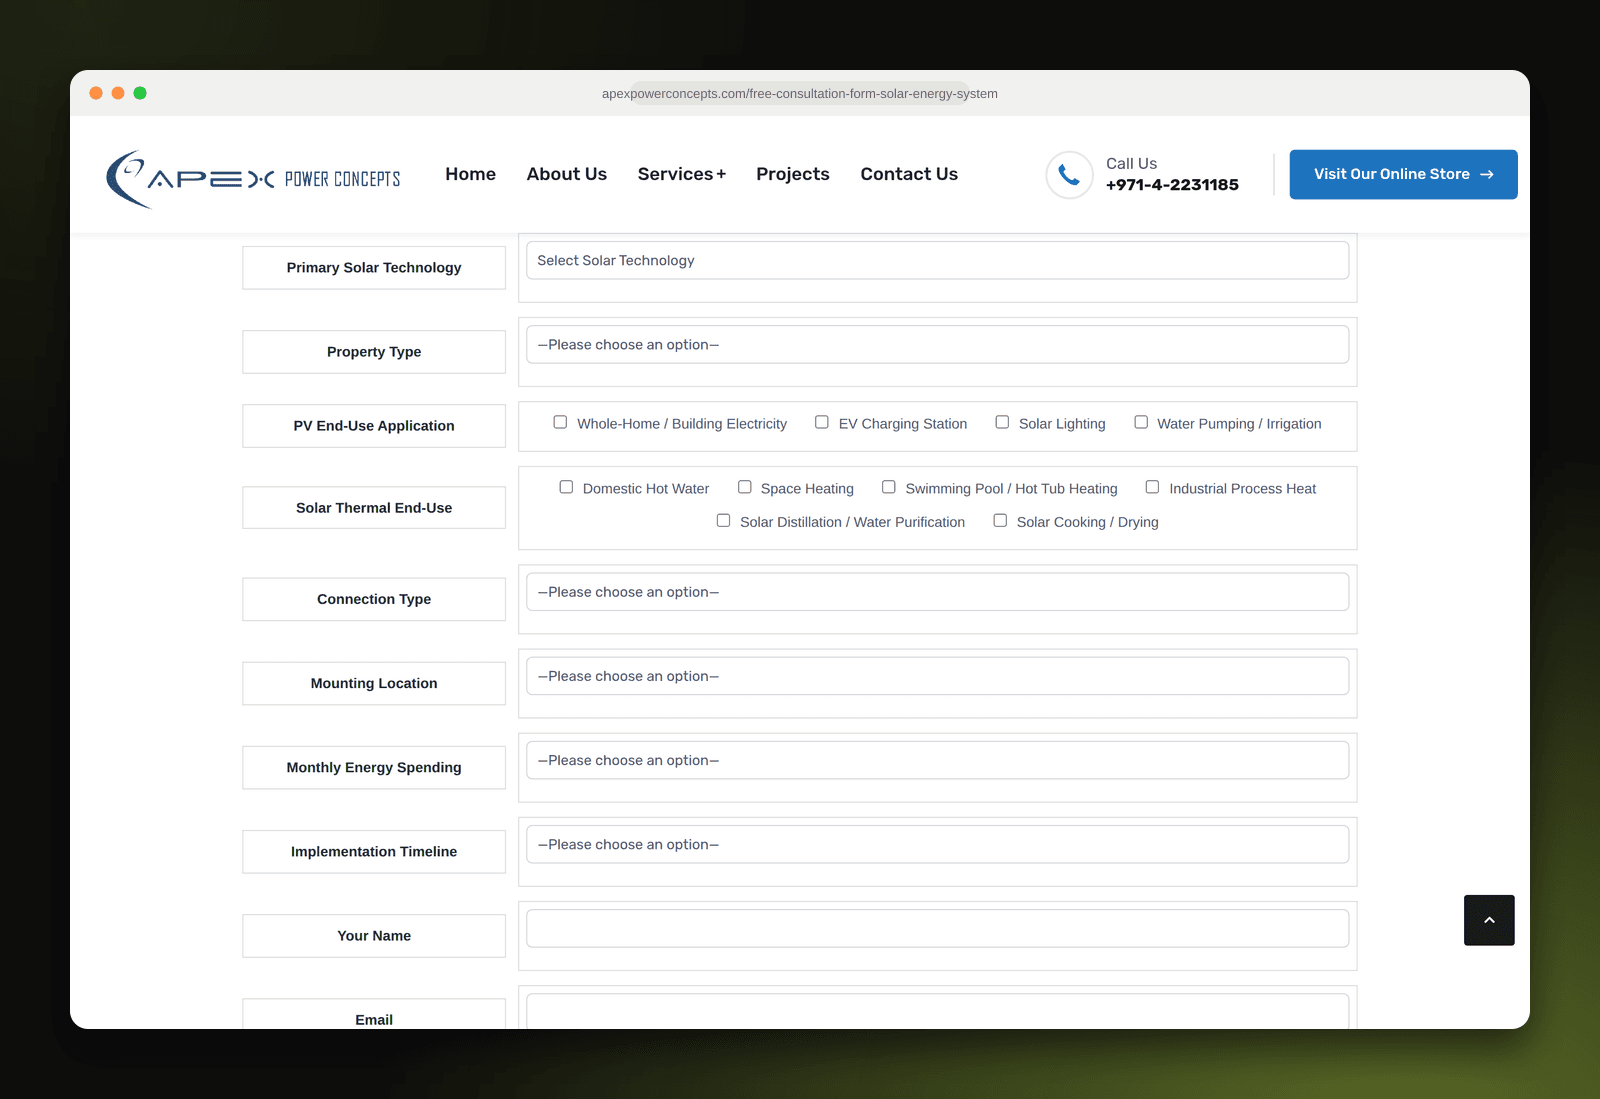
Task: Check the Solar Lighting option
Action: click(1002, 422)
